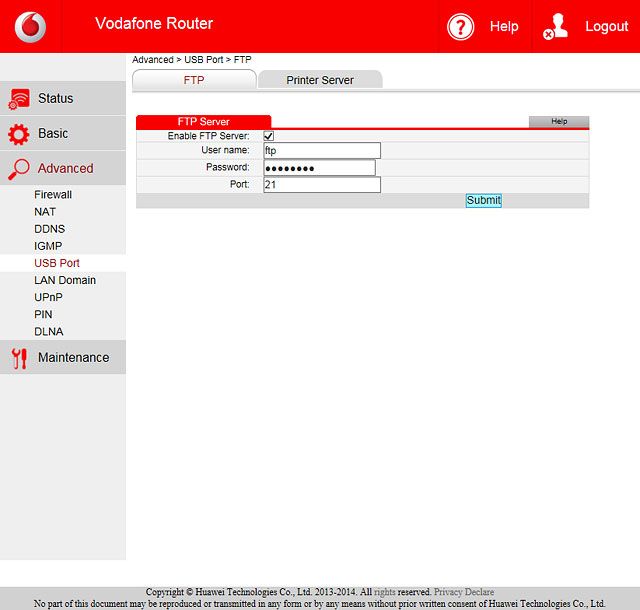
Task: Focus the Port input field
Action: 322,185
